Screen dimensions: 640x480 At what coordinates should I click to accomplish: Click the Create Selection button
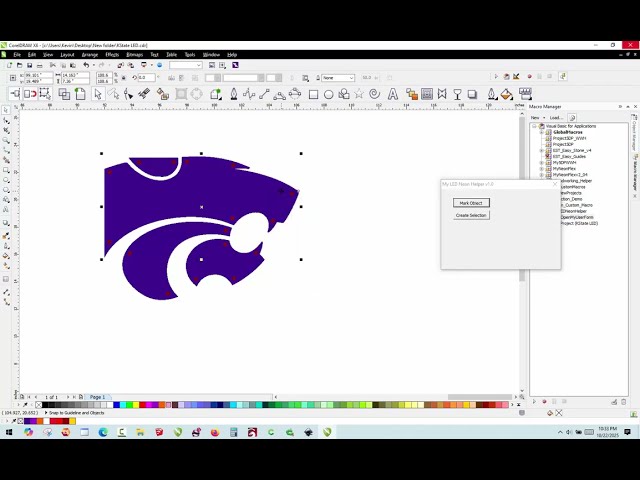pyautogui.click(x=471, y=215)
